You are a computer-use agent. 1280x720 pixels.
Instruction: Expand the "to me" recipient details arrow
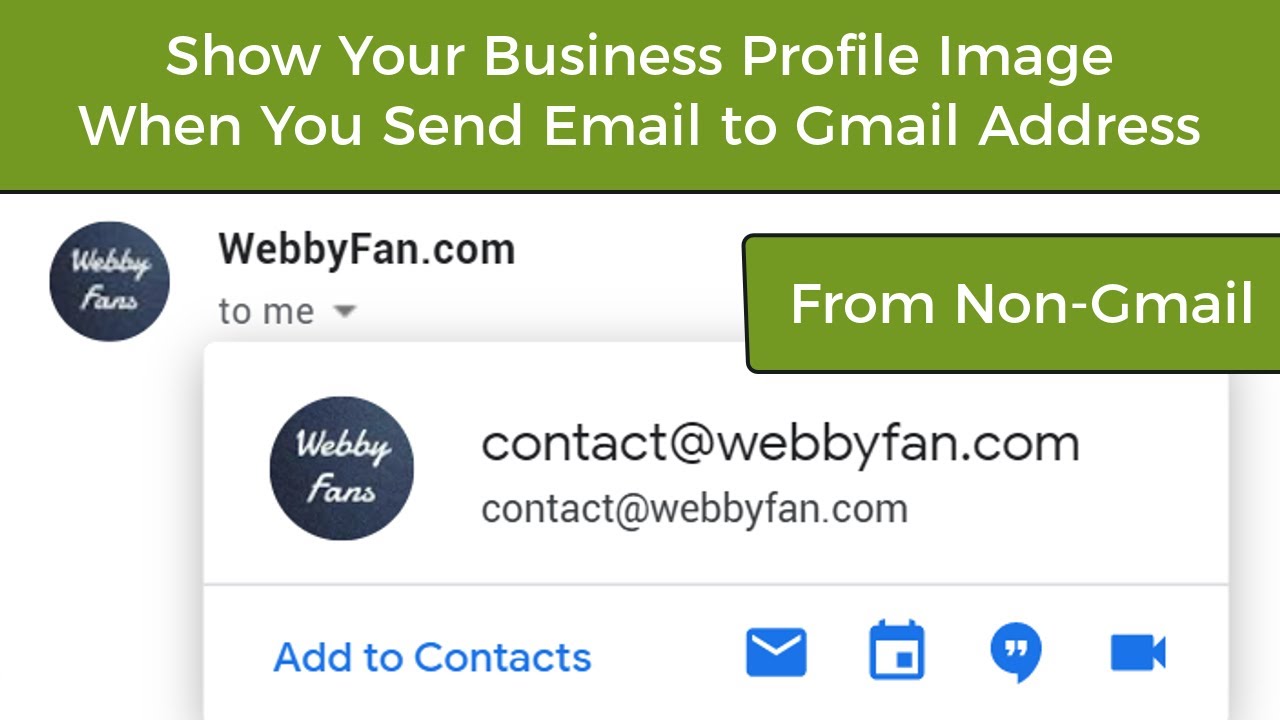click(344, 311)
